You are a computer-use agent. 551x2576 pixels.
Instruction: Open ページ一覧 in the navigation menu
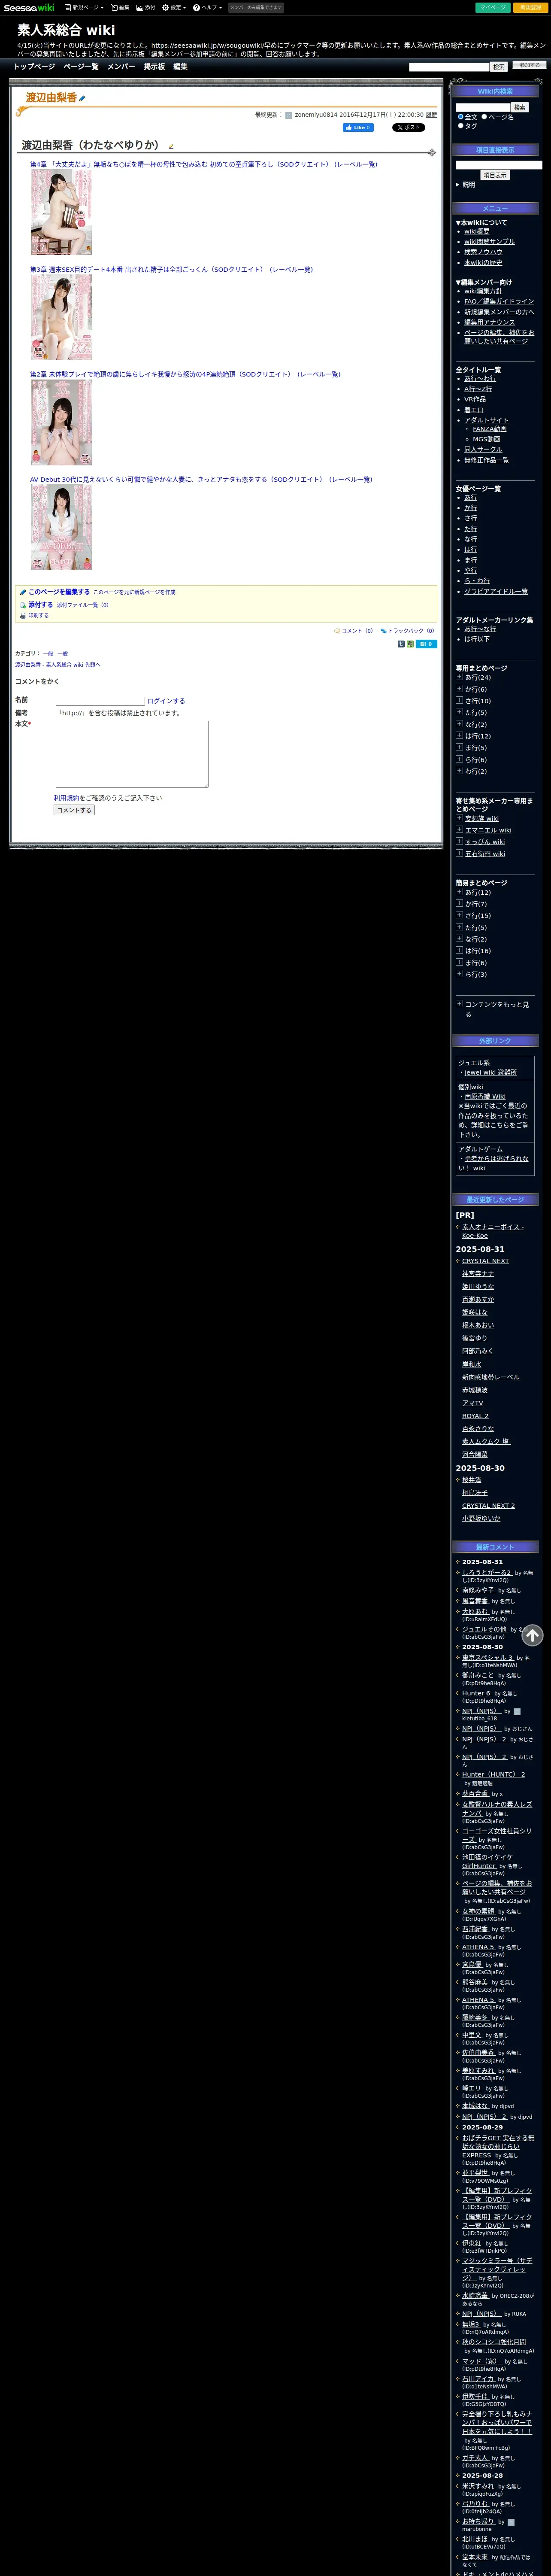point(81,67)
